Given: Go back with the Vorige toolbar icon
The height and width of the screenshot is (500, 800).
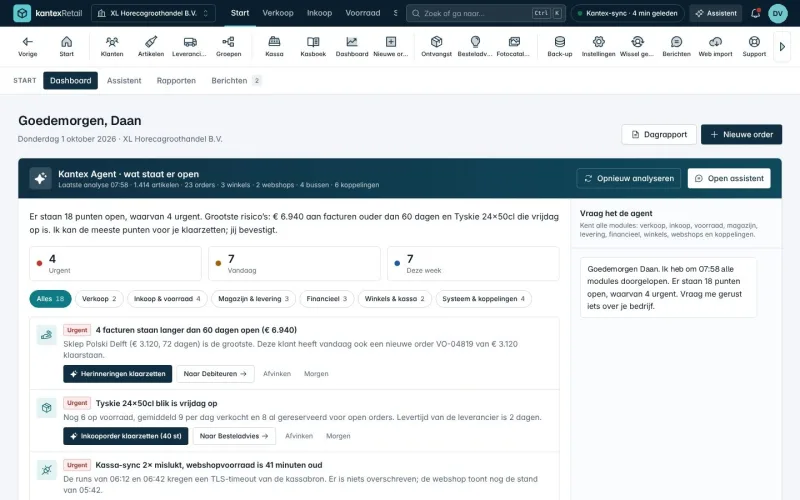Looking at the screenshot, I should (28, 46).
